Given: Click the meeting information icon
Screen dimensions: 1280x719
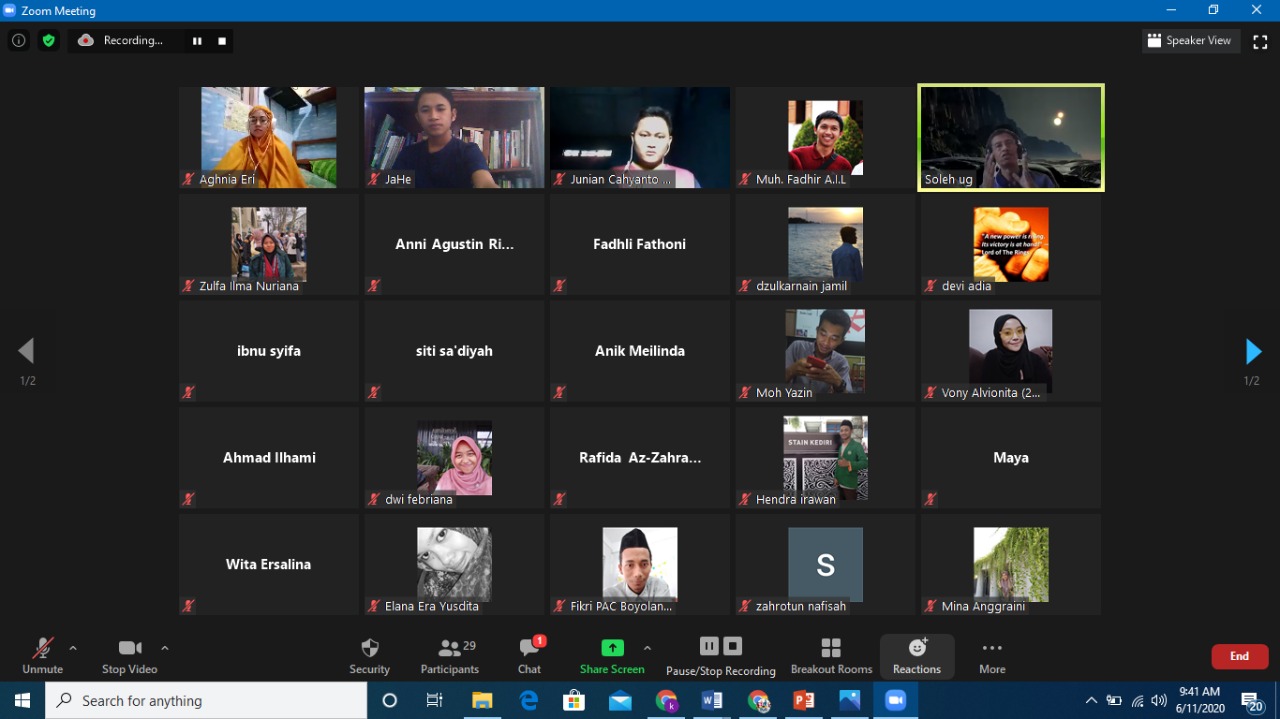Looking at the screenshot, I should coord(18,41).
